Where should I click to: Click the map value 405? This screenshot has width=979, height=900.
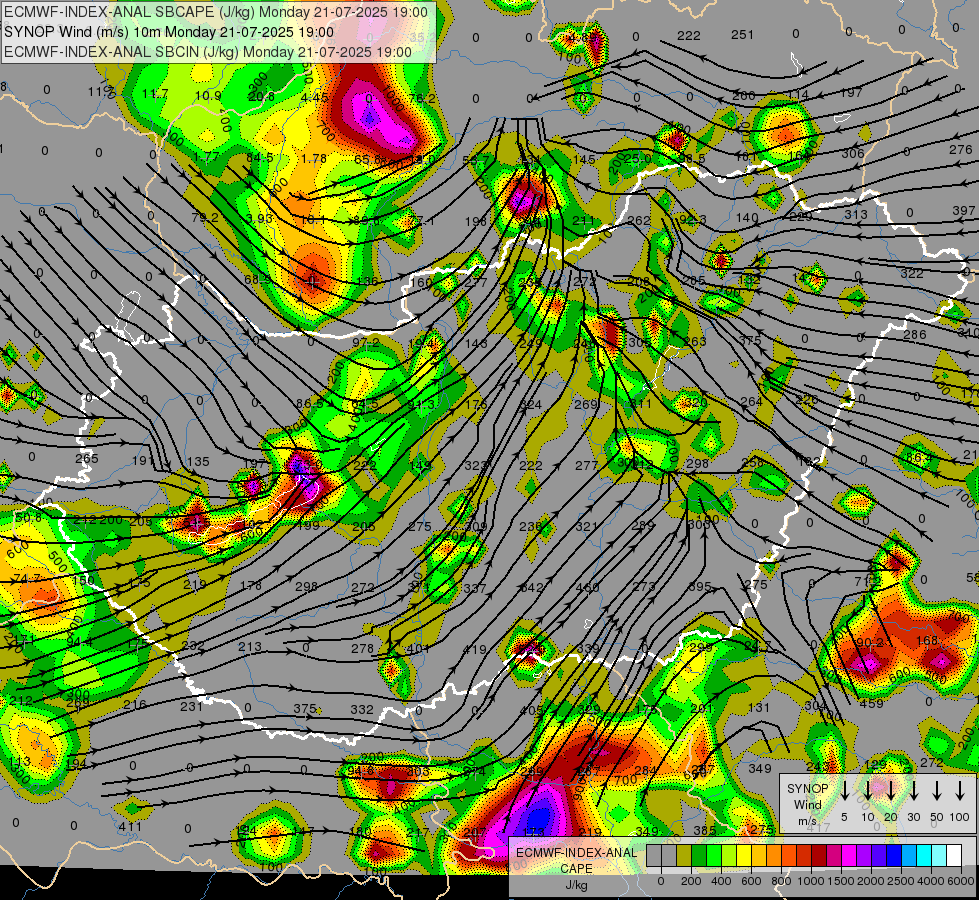click(x=531, y=710)
